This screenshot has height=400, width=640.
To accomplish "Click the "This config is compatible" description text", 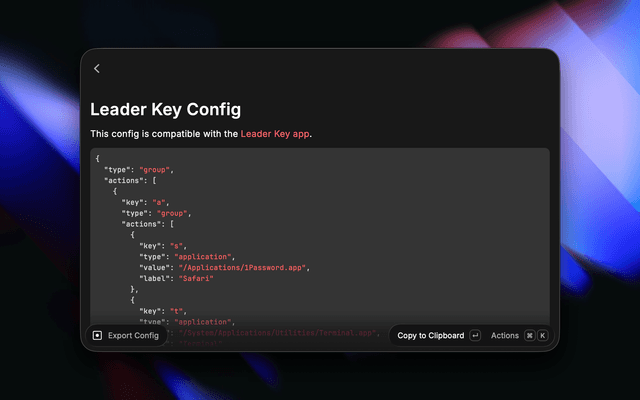I will [x=201, y=134].
